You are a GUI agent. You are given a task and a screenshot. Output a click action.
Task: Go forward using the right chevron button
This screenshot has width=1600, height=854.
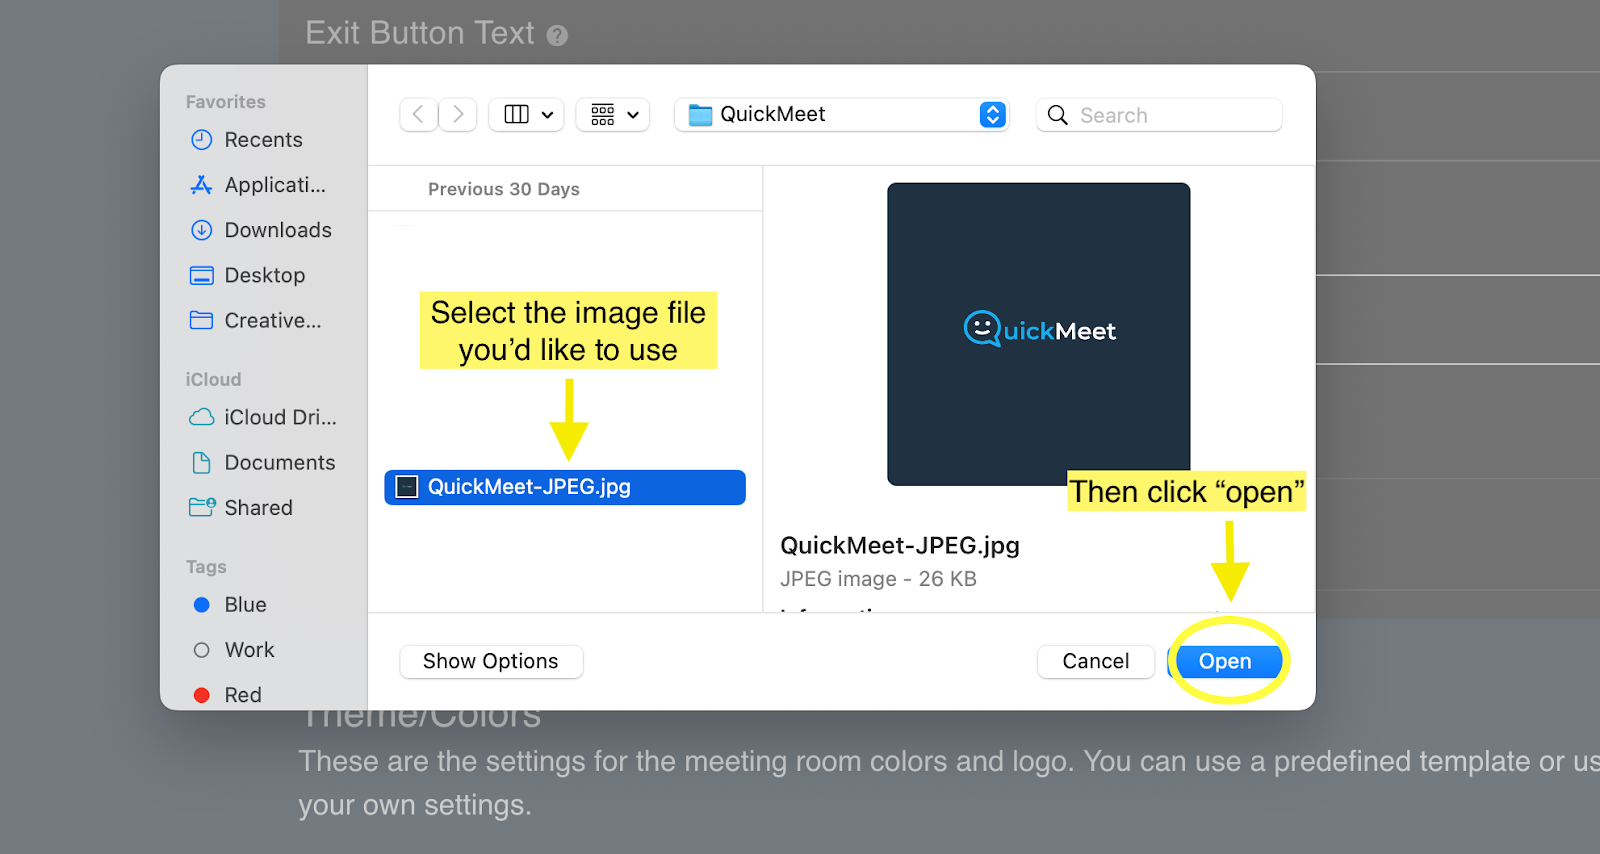pos(458,115)
